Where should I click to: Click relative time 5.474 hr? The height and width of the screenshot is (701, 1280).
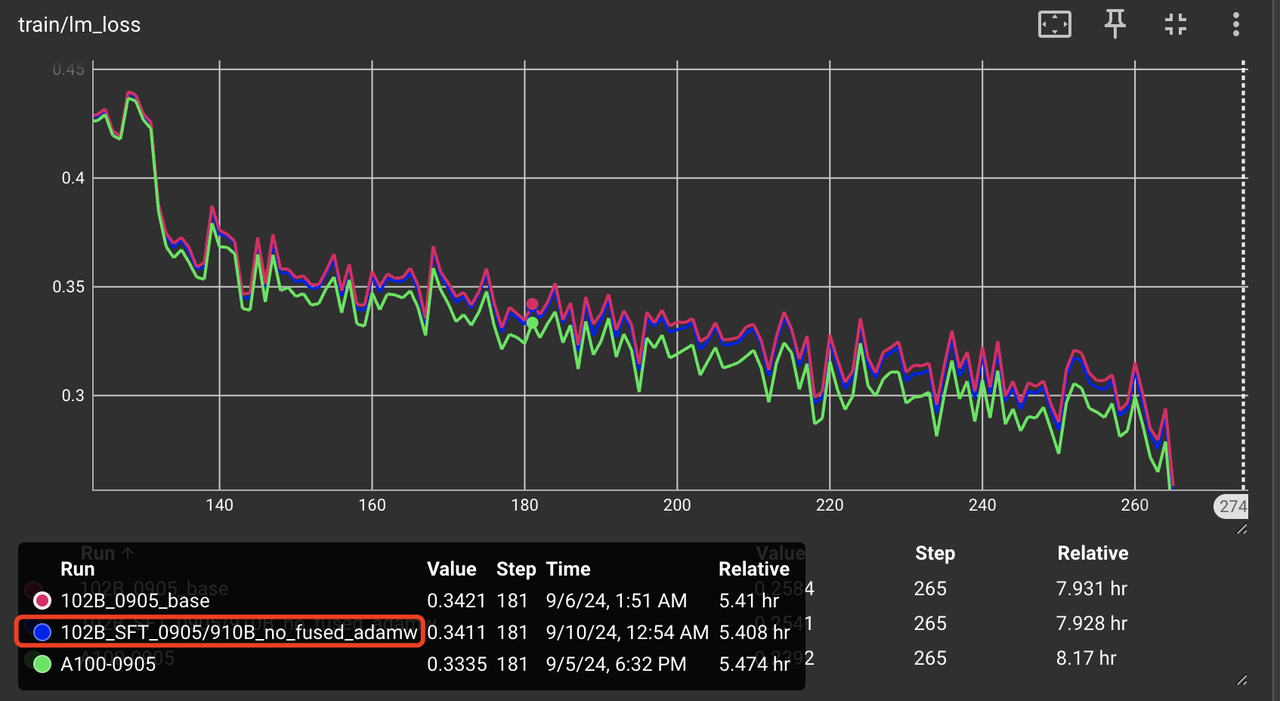[754, 663]
